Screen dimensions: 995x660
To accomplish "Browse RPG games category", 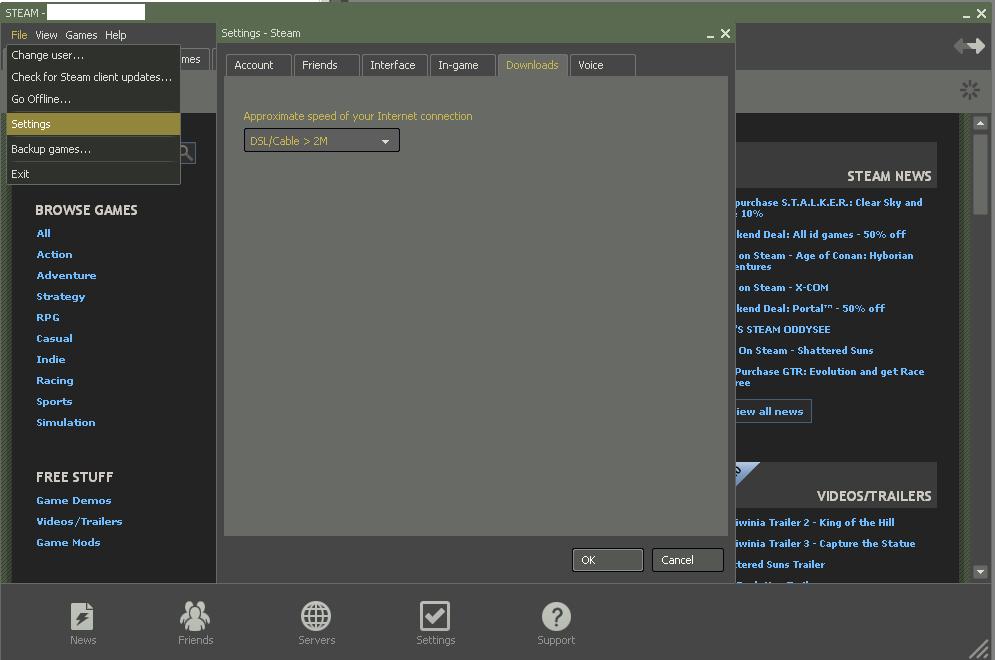I will [x=48, y=317].
